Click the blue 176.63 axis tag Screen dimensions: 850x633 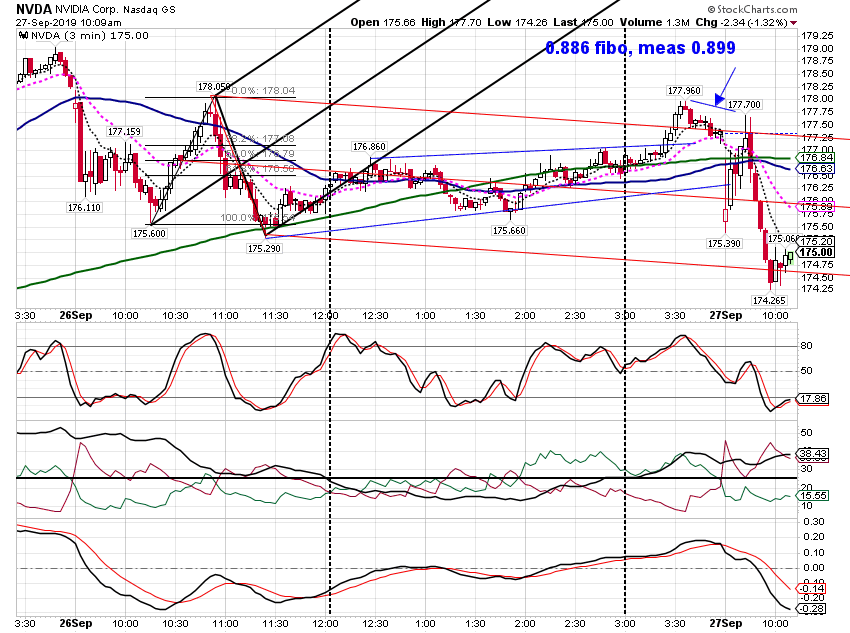coord(816,169)
